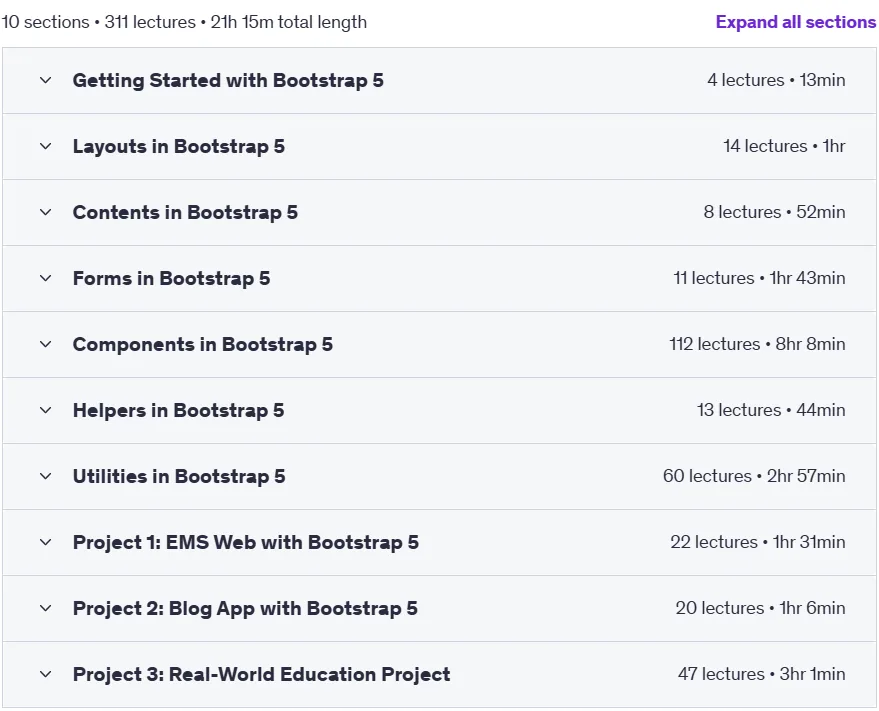Select Utilities in Bootstrap 5 section title
This screenshot has width=879, height=711.
179,476
